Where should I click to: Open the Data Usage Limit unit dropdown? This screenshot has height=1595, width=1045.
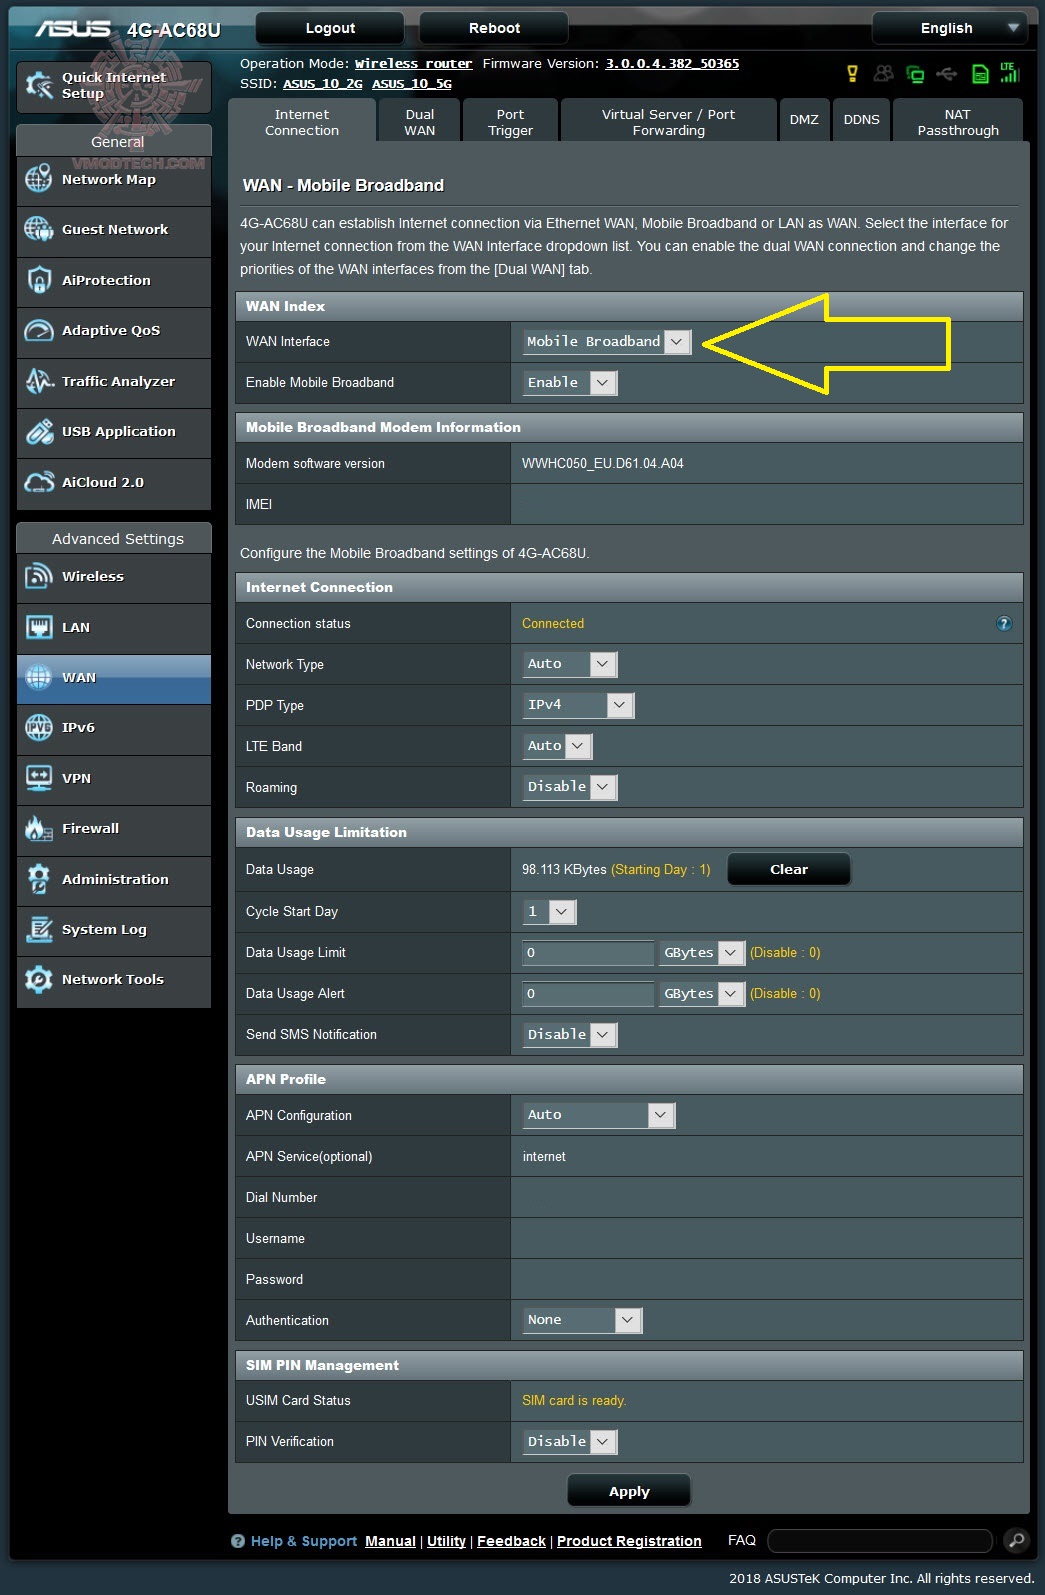[x=702, y=953]
